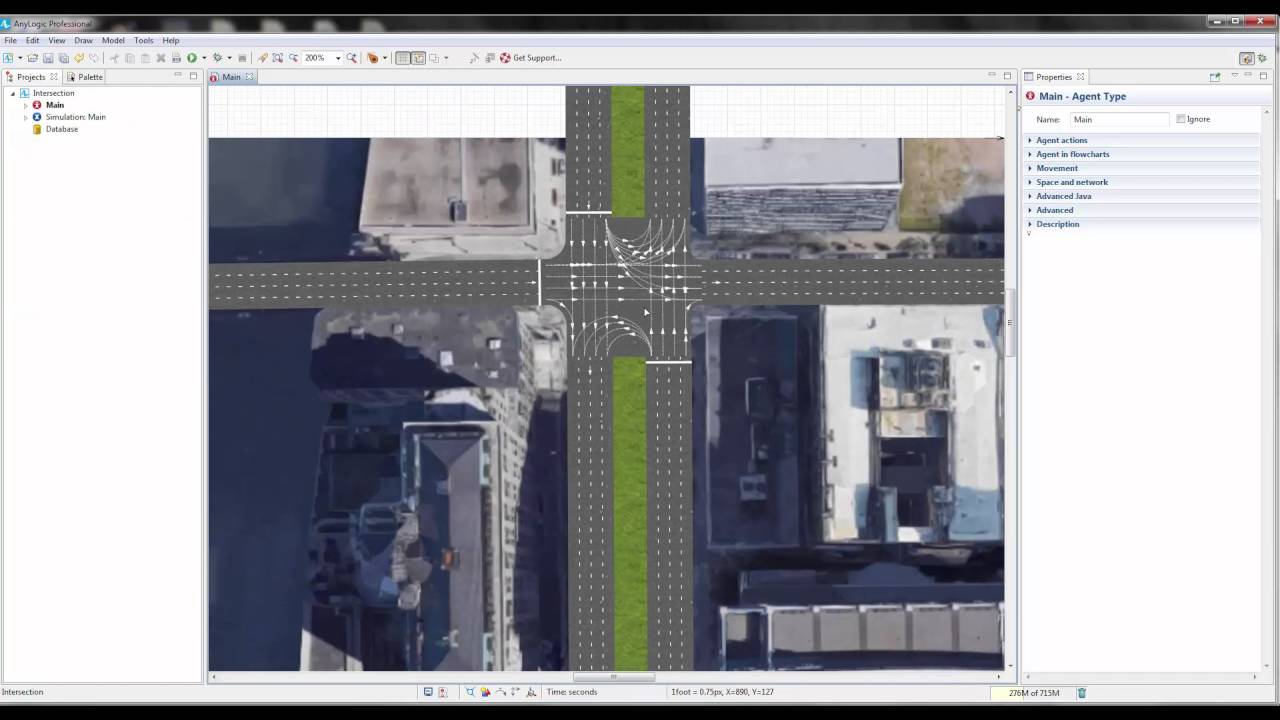Click the Time seconds status entry
This screenshot has width=1280, height=720.
(x=572, y=692)
